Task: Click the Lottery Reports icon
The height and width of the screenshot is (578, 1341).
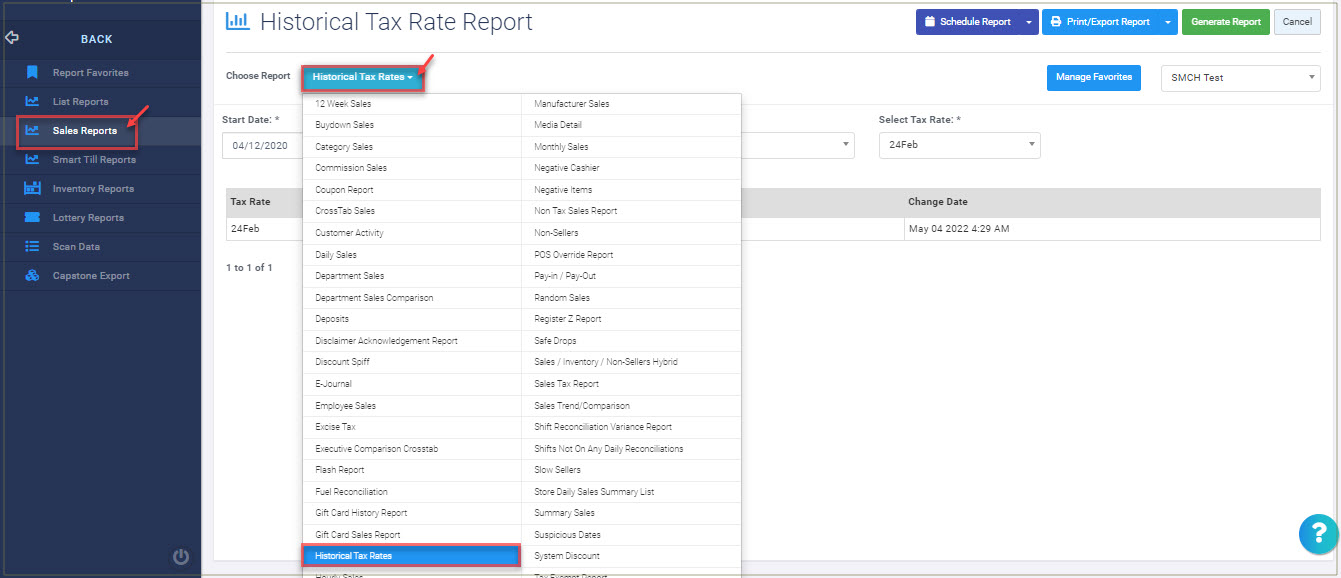Action: click(32, 217)
